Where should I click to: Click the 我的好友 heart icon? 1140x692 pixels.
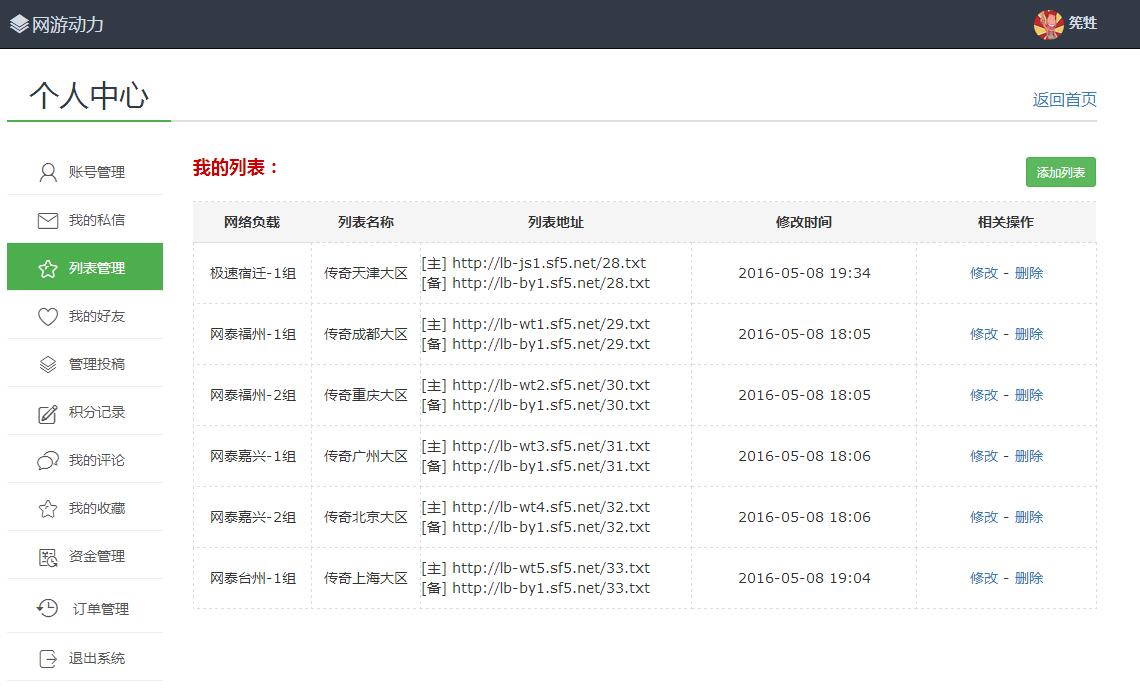coord(48,316)
